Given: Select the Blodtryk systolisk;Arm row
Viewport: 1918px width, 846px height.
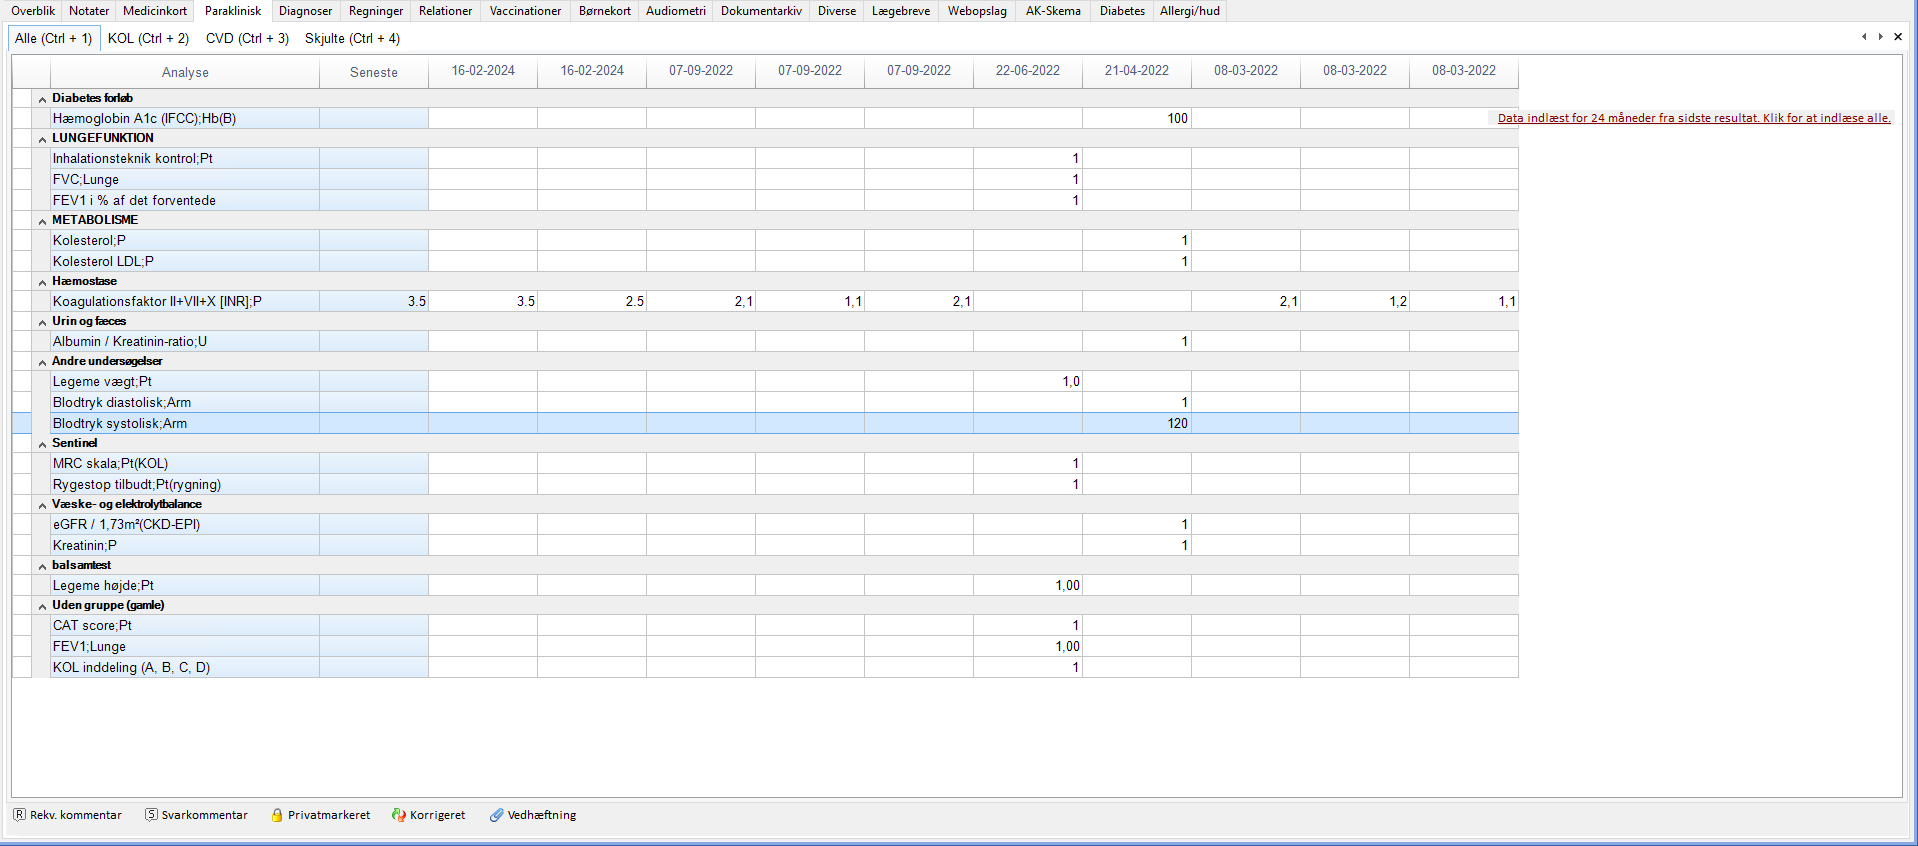Looking at the screenshot, I should pyautogui.click(x=765, y=423).
